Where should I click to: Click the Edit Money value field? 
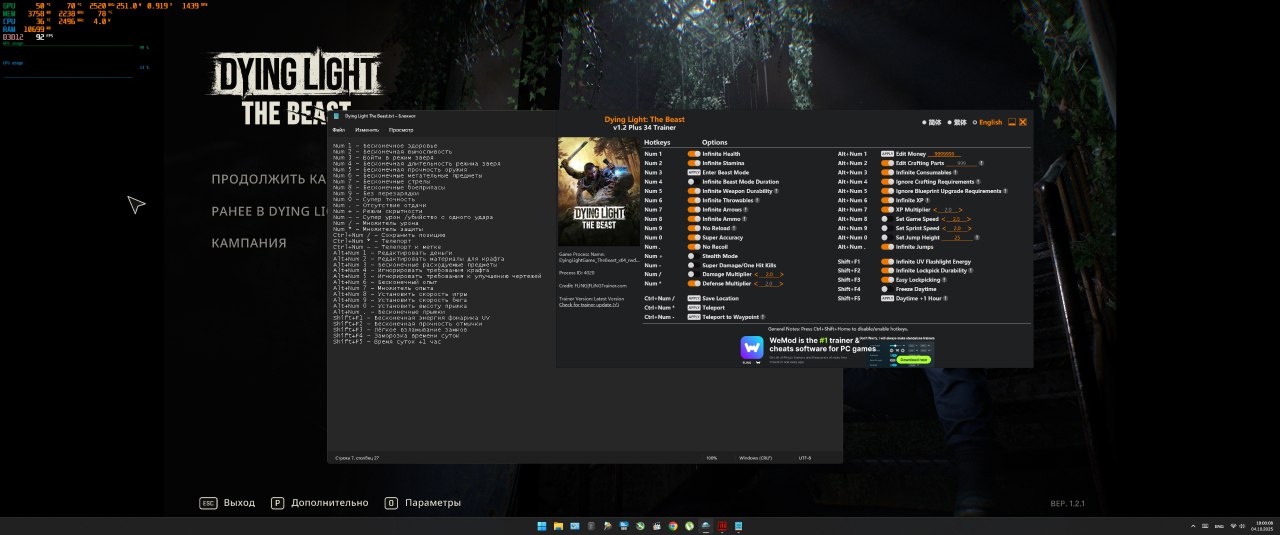coord(944,154)
